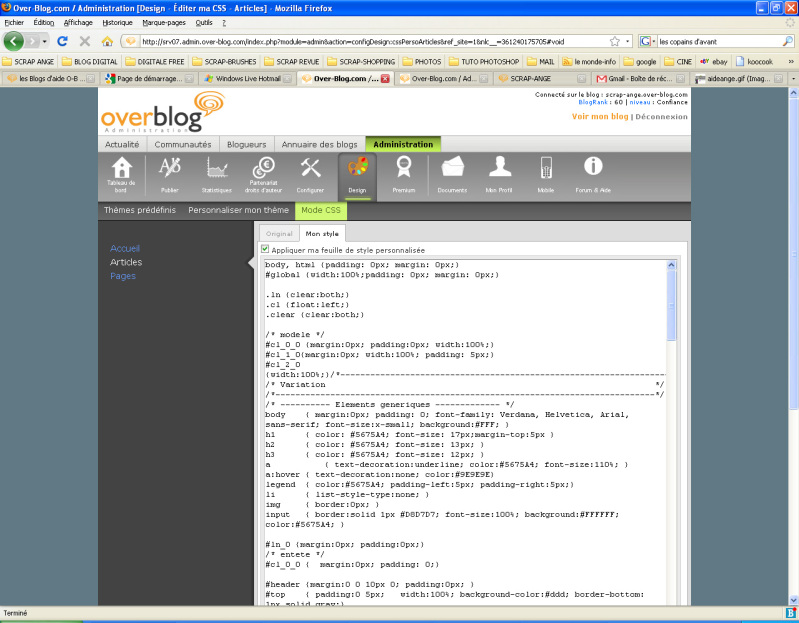Switch to the Mon style tab
The image size is (799, 623).
pyautogui.click(x=322, y=233)
